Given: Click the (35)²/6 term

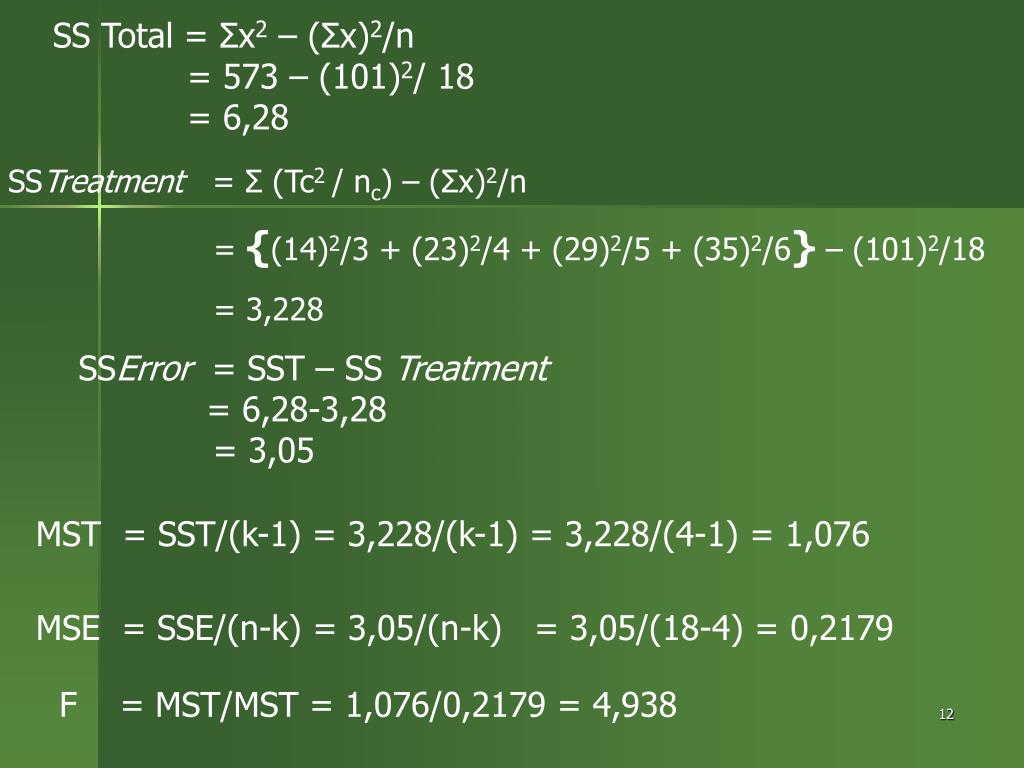Looking at the screenshot, I should tap(742, 250).
